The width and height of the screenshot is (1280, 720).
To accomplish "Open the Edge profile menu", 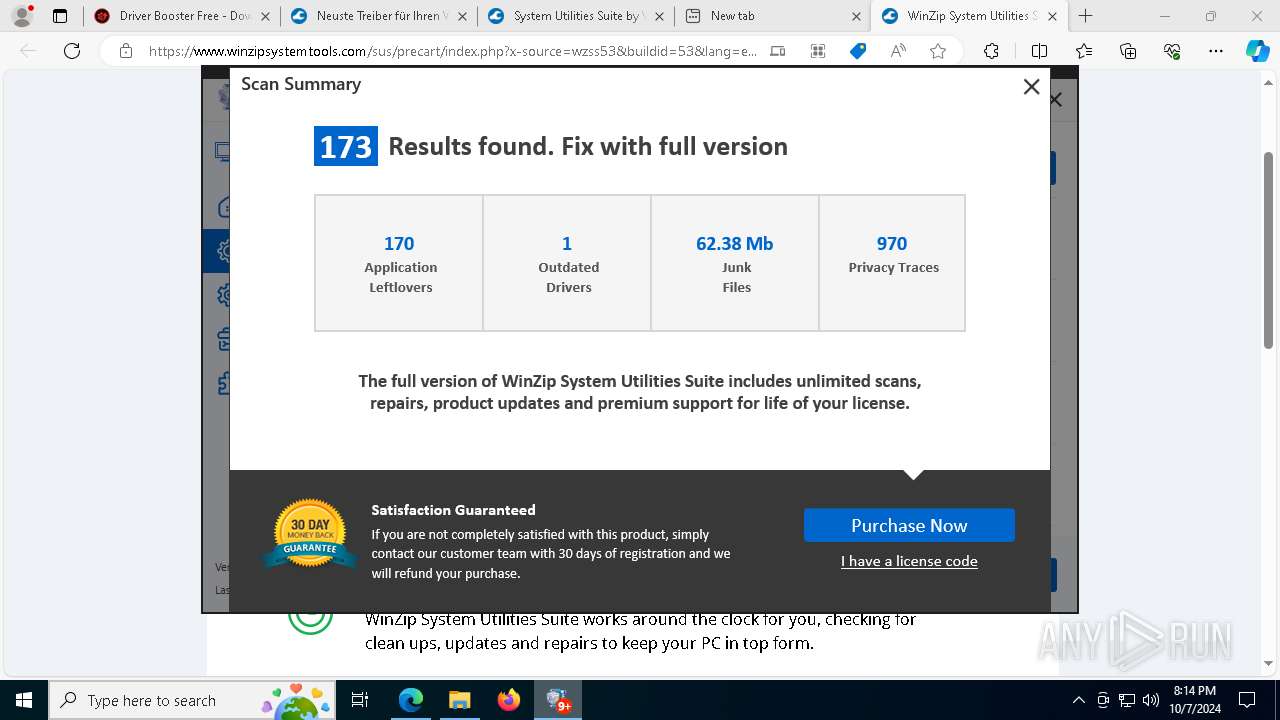I will click(22, 16).
